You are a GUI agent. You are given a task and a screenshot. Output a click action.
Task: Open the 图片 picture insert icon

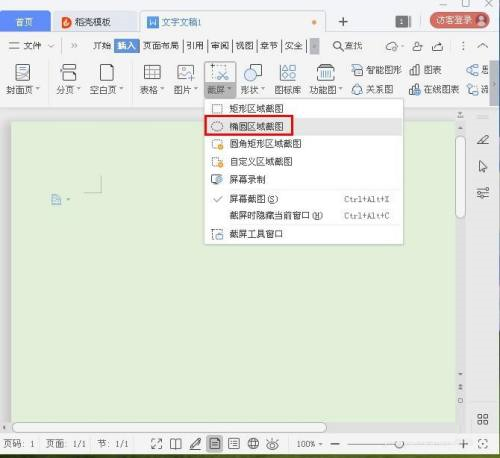point(185,72)
